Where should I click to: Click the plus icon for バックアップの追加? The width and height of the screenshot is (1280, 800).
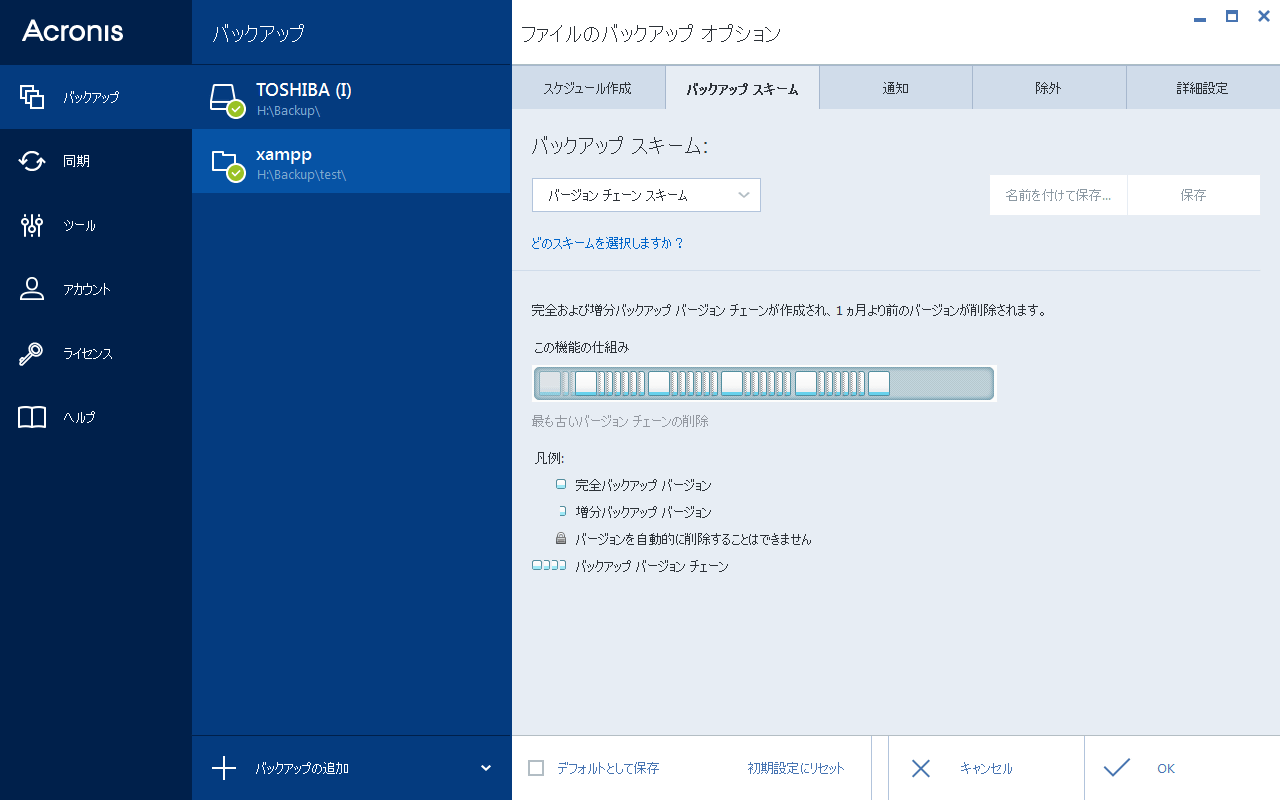pyautogui.click(x=224, y=768)
